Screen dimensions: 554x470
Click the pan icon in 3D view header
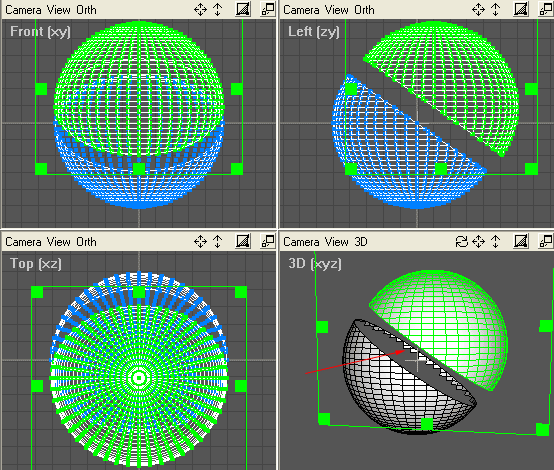[x=478, y=242]
